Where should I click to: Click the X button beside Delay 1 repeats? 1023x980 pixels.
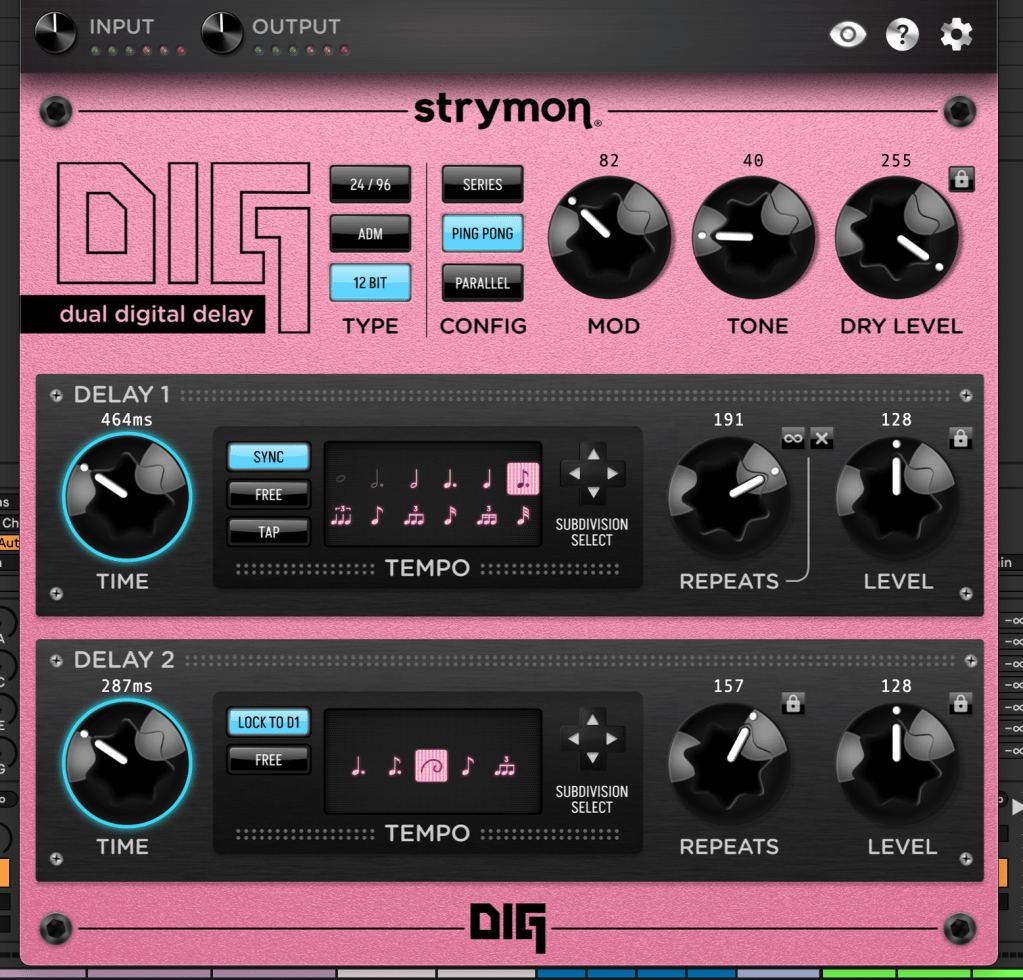click(821, 438)
